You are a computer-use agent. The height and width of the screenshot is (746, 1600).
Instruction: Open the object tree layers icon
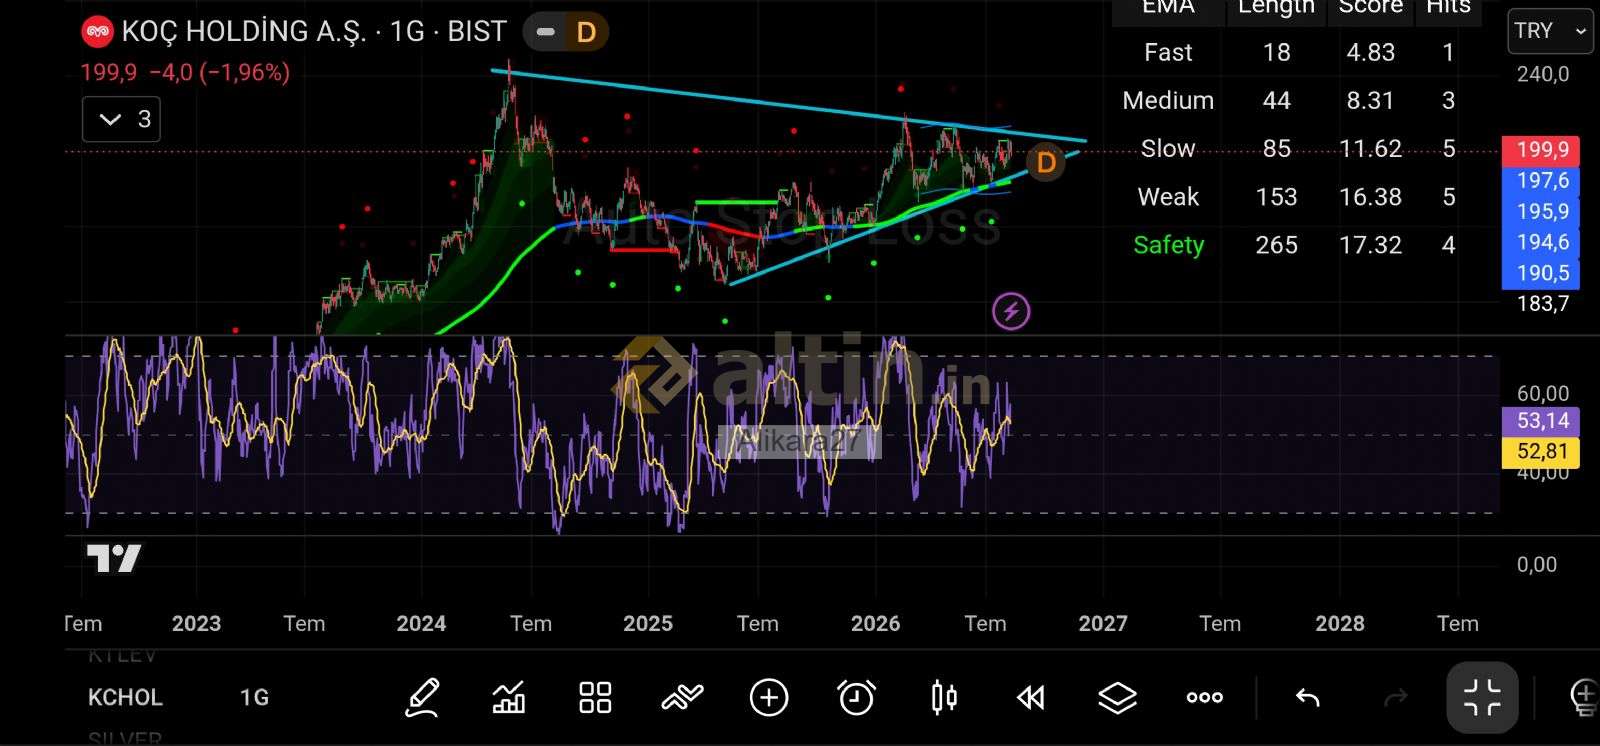1117,697
